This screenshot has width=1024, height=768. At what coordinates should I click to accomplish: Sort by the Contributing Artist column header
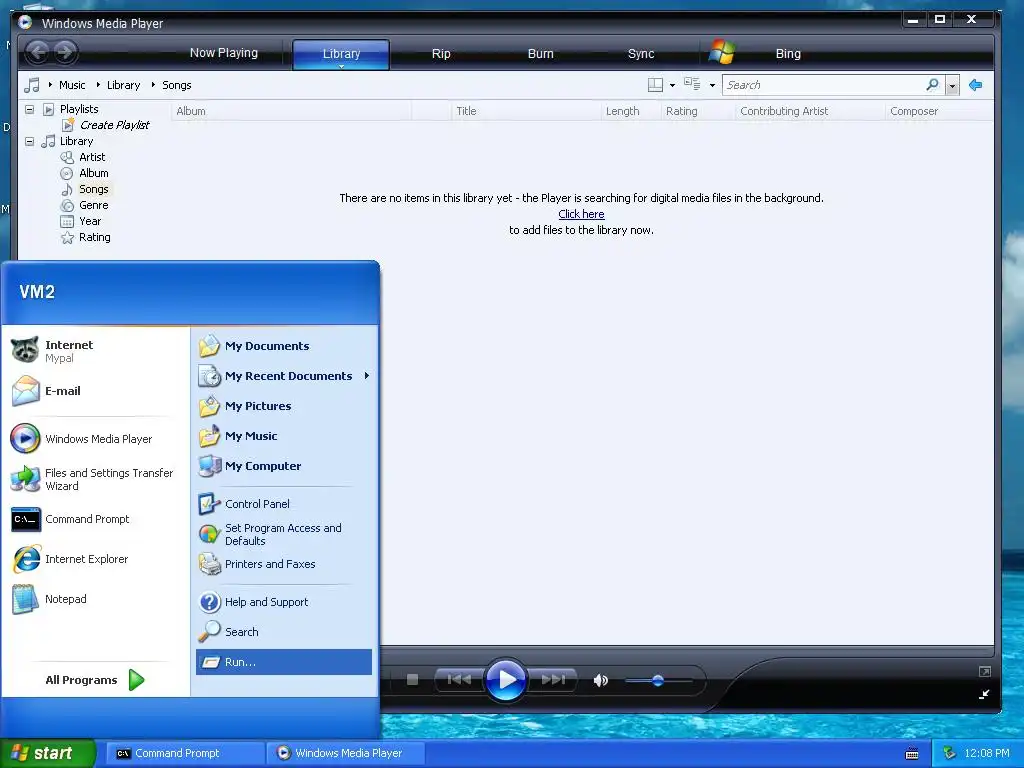coord(810,111)
